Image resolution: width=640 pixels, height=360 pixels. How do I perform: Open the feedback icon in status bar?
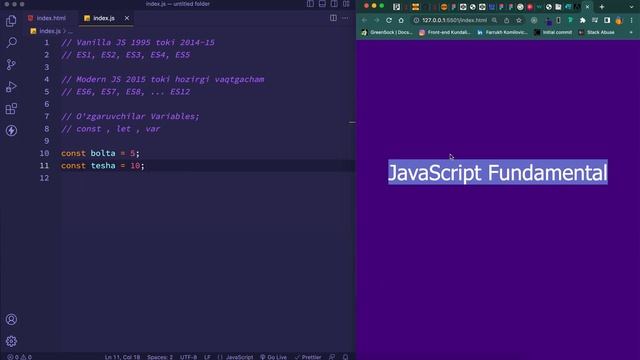(332, 357)
